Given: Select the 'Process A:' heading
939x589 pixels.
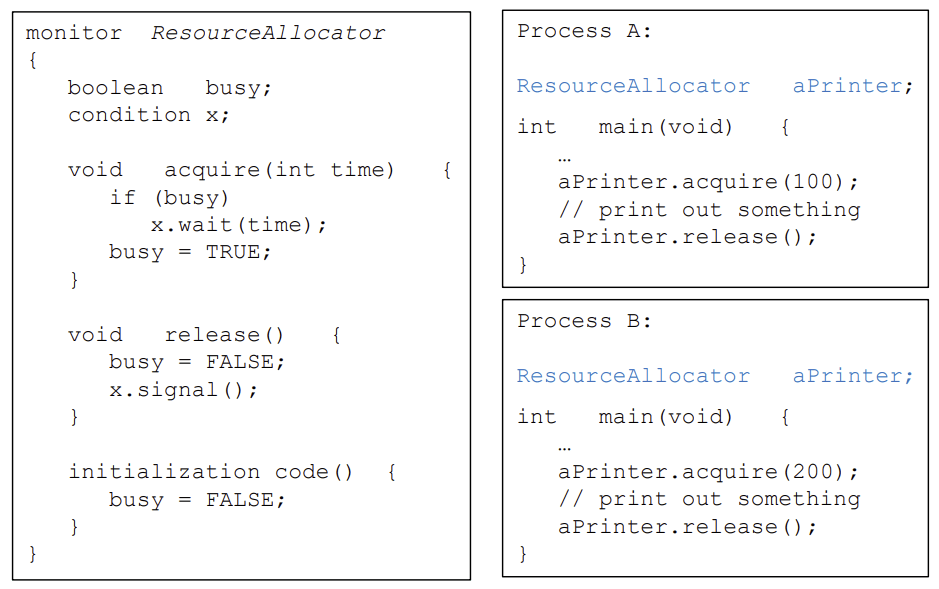Looking at the screenshot, I should point(584,31).
